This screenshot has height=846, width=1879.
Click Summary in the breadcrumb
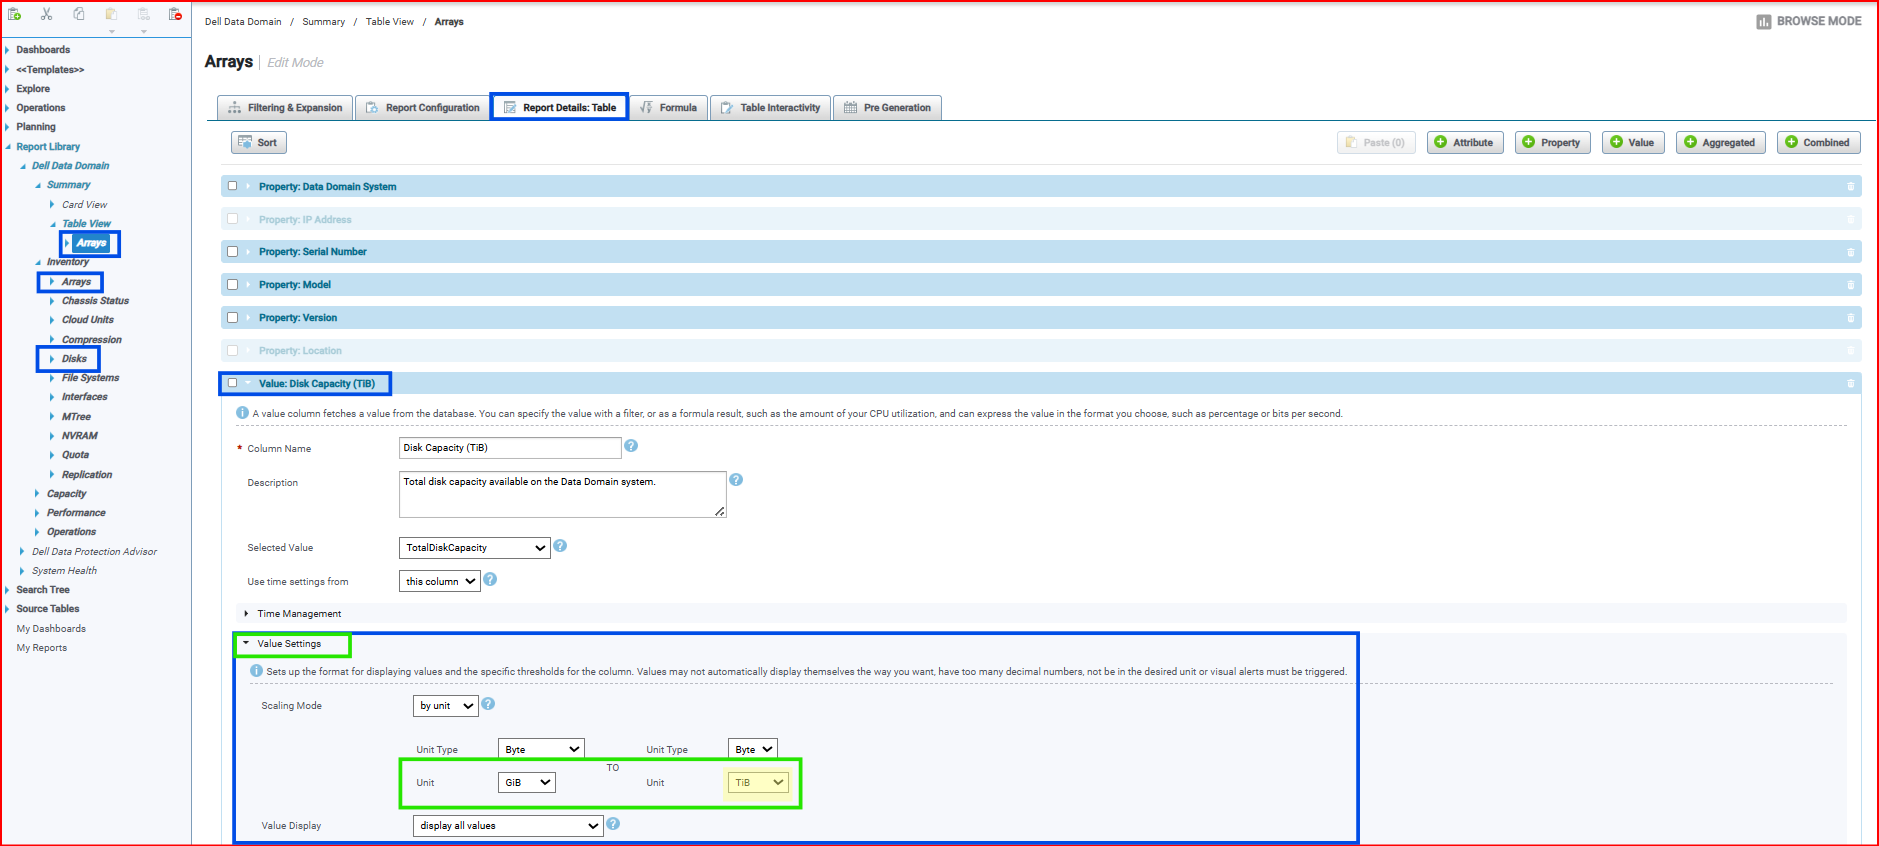323,22
